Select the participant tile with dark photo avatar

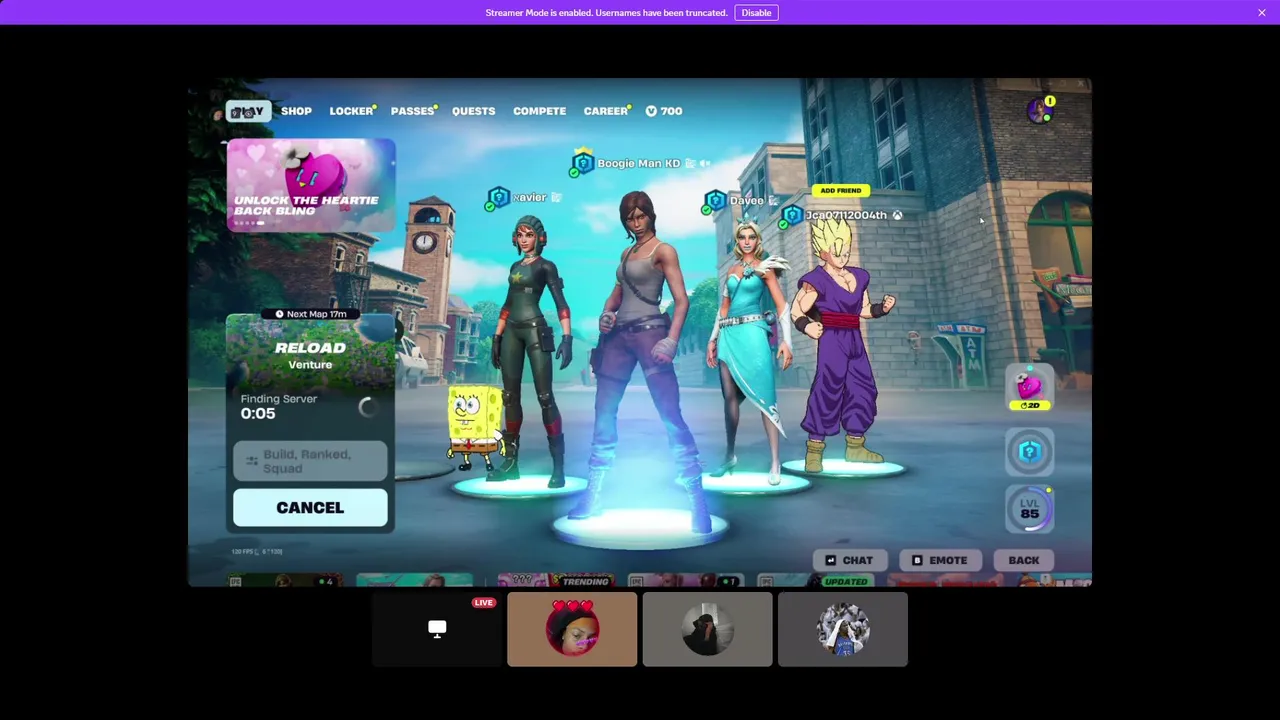tap(708, 629)
